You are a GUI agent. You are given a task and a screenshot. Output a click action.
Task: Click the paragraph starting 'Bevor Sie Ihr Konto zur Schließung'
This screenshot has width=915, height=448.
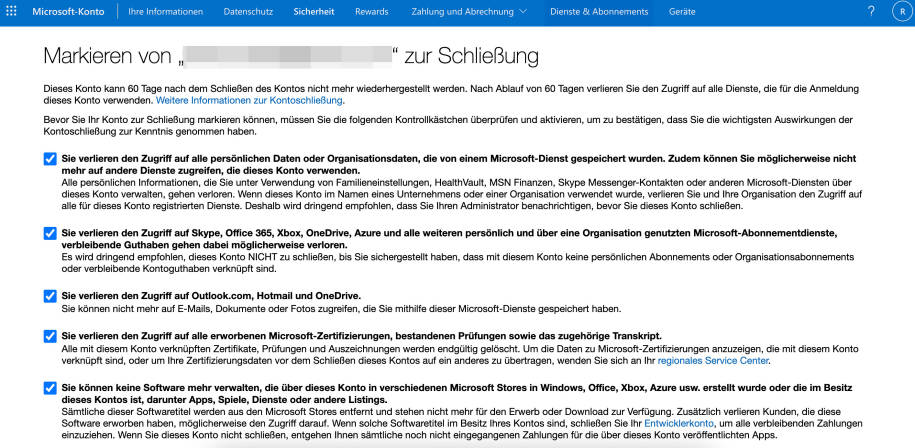(x=448, y=126)
